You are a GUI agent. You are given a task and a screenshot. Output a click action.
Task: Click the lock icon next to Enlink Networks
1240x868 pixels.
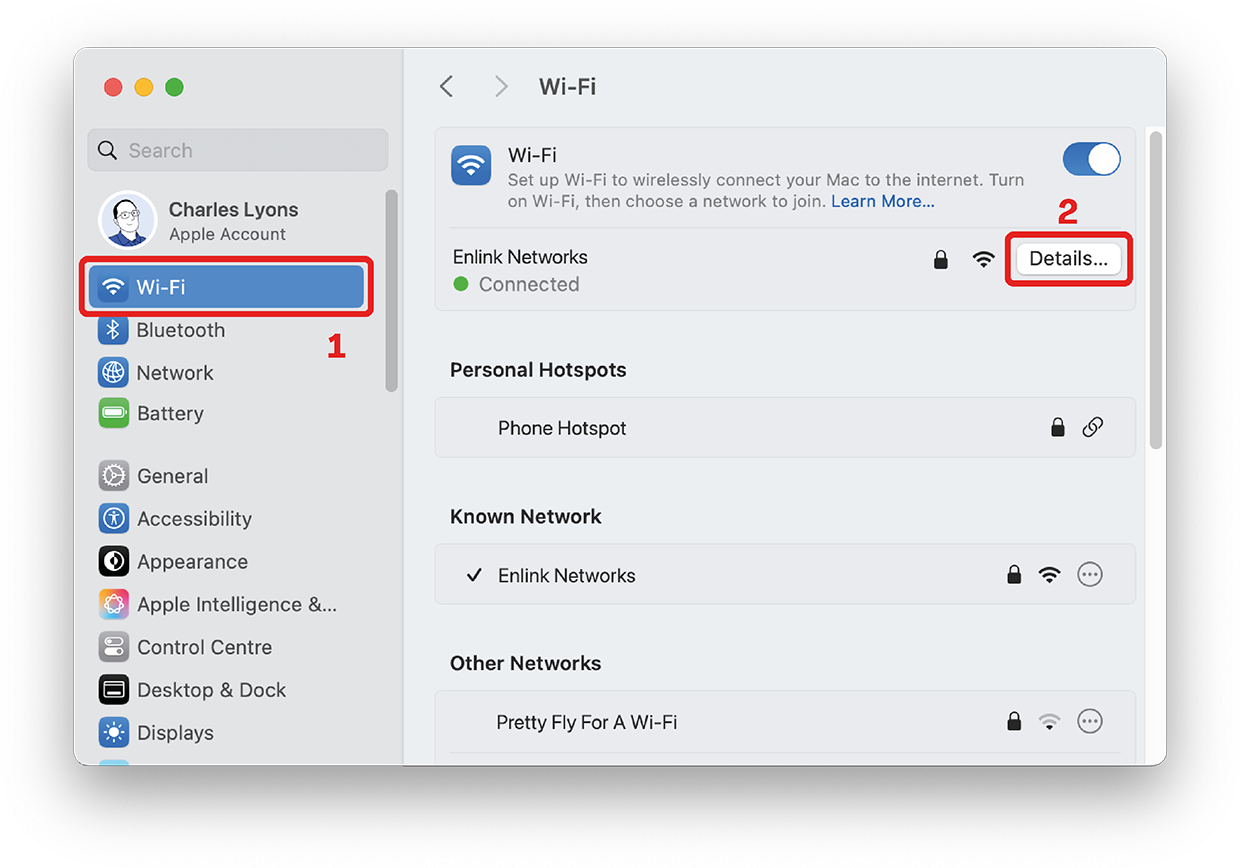coord(940,258)
